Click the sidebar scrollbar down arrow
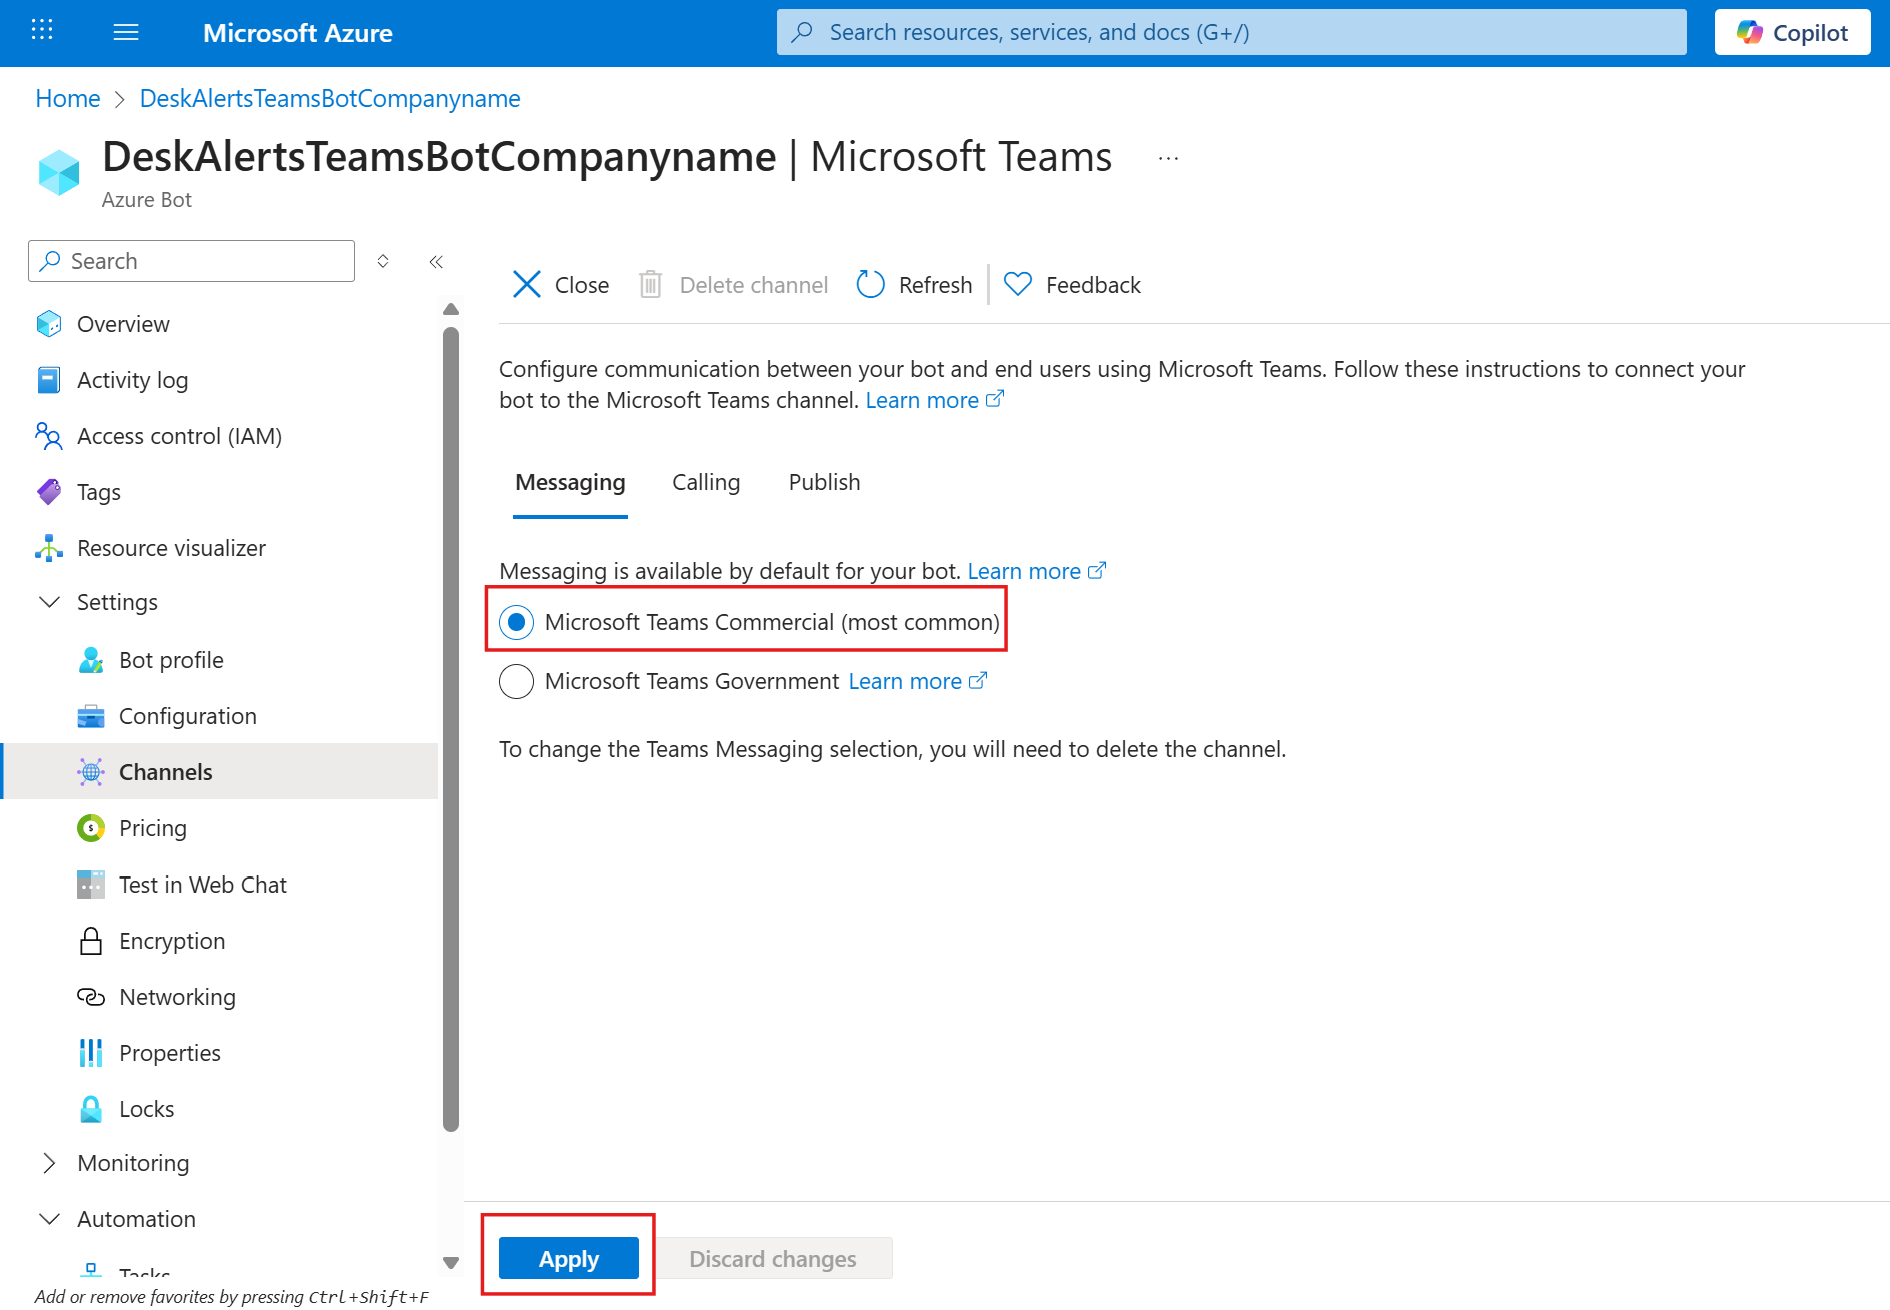 point(451,1262)
